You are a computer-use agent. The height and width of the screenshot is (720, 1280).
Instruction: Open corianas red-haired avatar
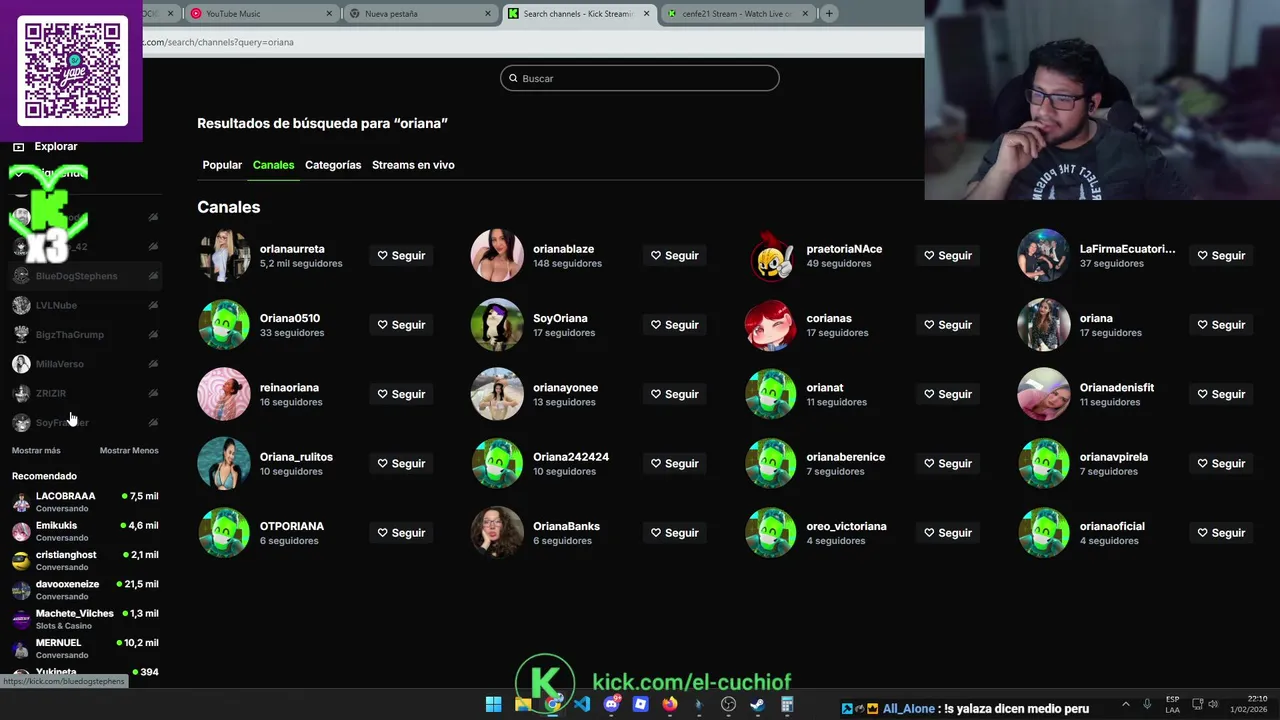(x=771, y=325)
